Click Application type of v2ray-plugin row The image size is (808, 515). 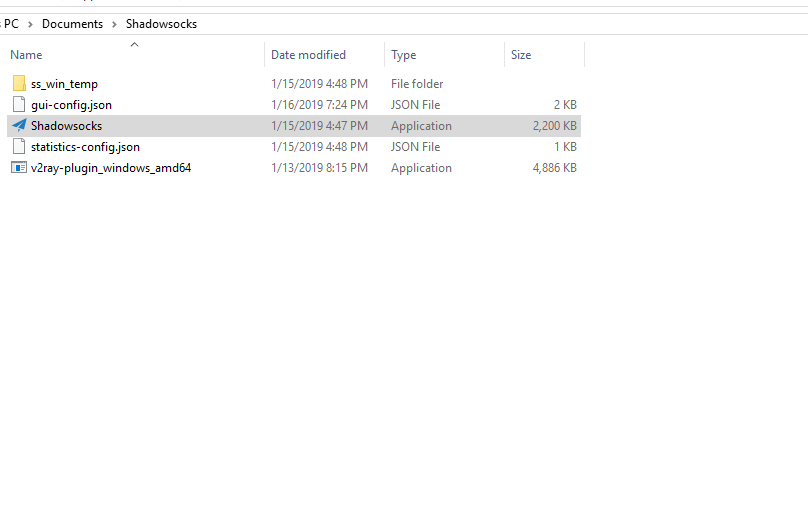click(x=421, y=168)
